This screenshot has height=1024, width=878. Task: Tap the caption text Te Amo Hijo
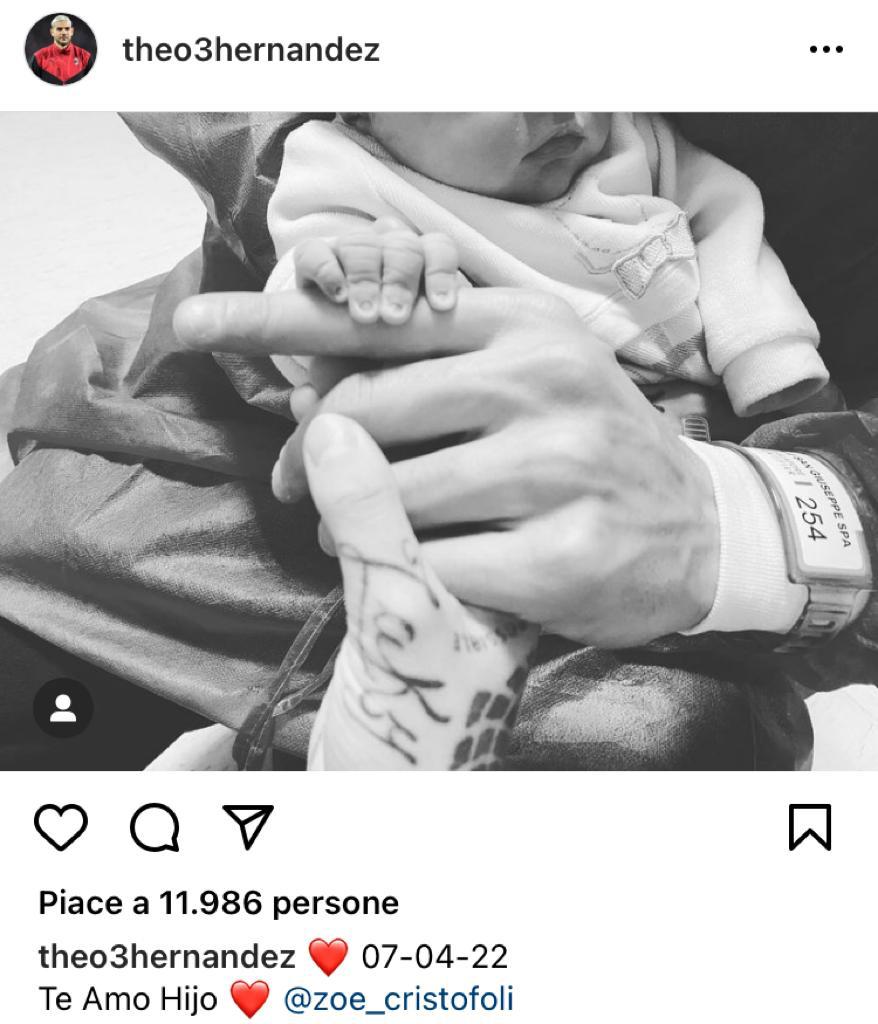pyautogui.click(x=128, y=999)
